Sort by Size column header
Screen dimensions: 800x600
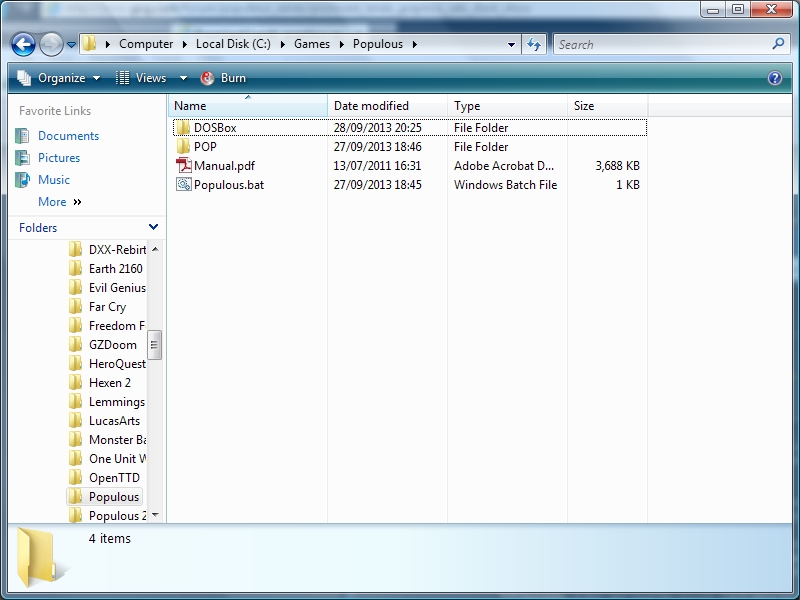click(607, 106)
